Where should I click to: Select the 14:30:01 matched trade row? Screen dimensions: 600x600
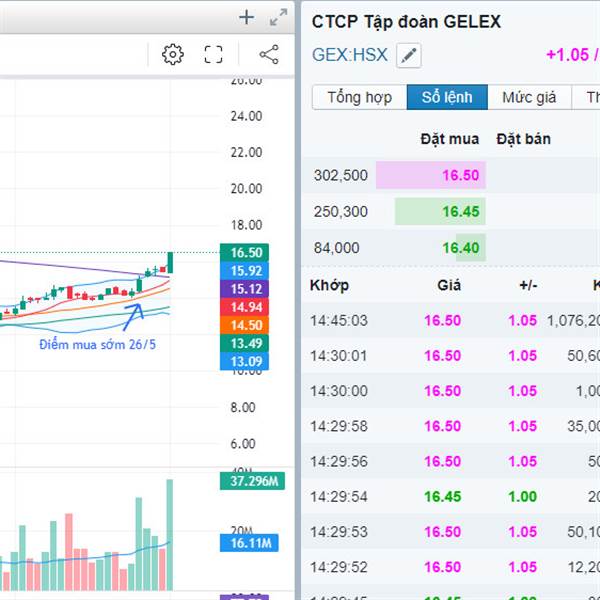[x=451, y=355]
